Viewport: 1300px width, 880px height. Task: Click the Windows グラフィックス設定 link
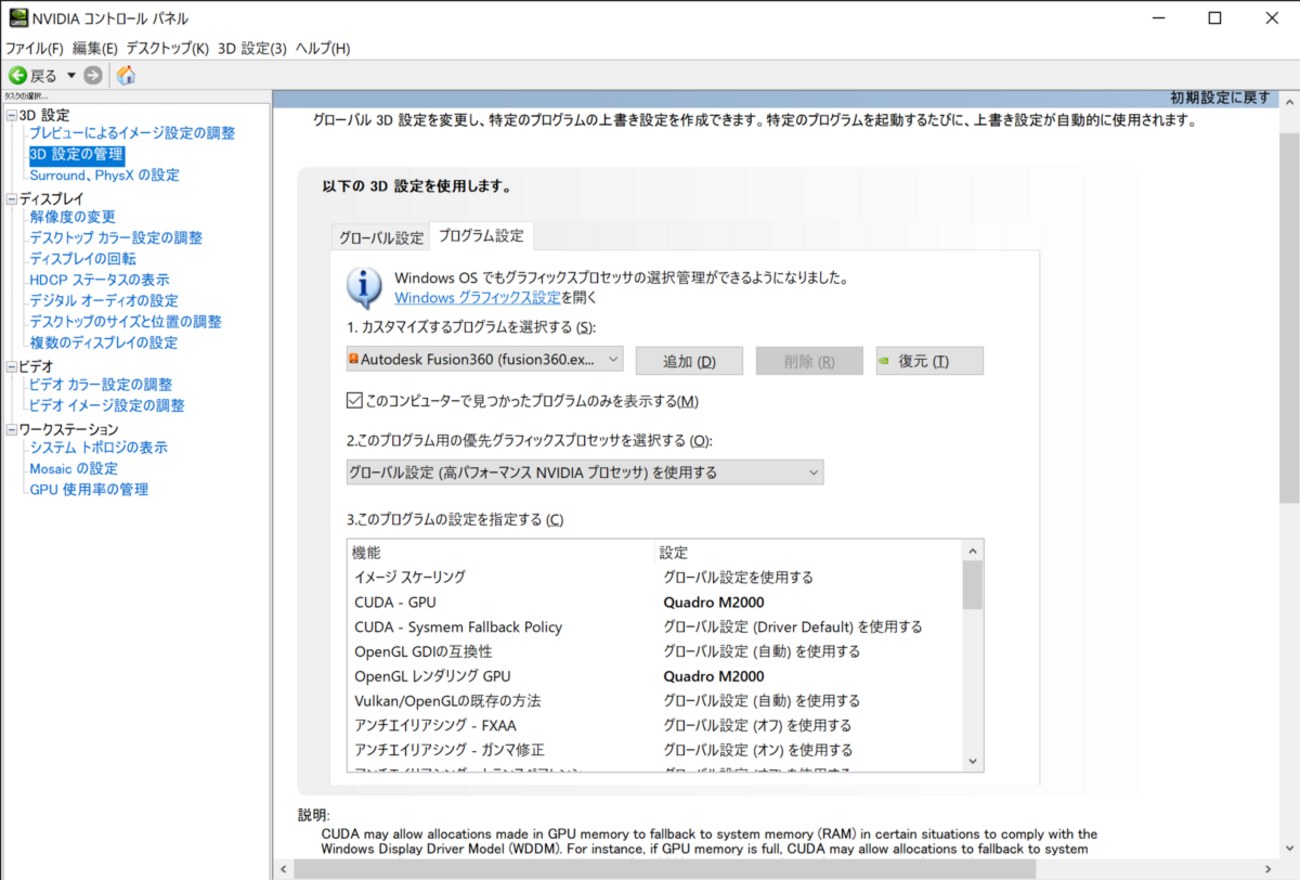(x=477, y=297)
